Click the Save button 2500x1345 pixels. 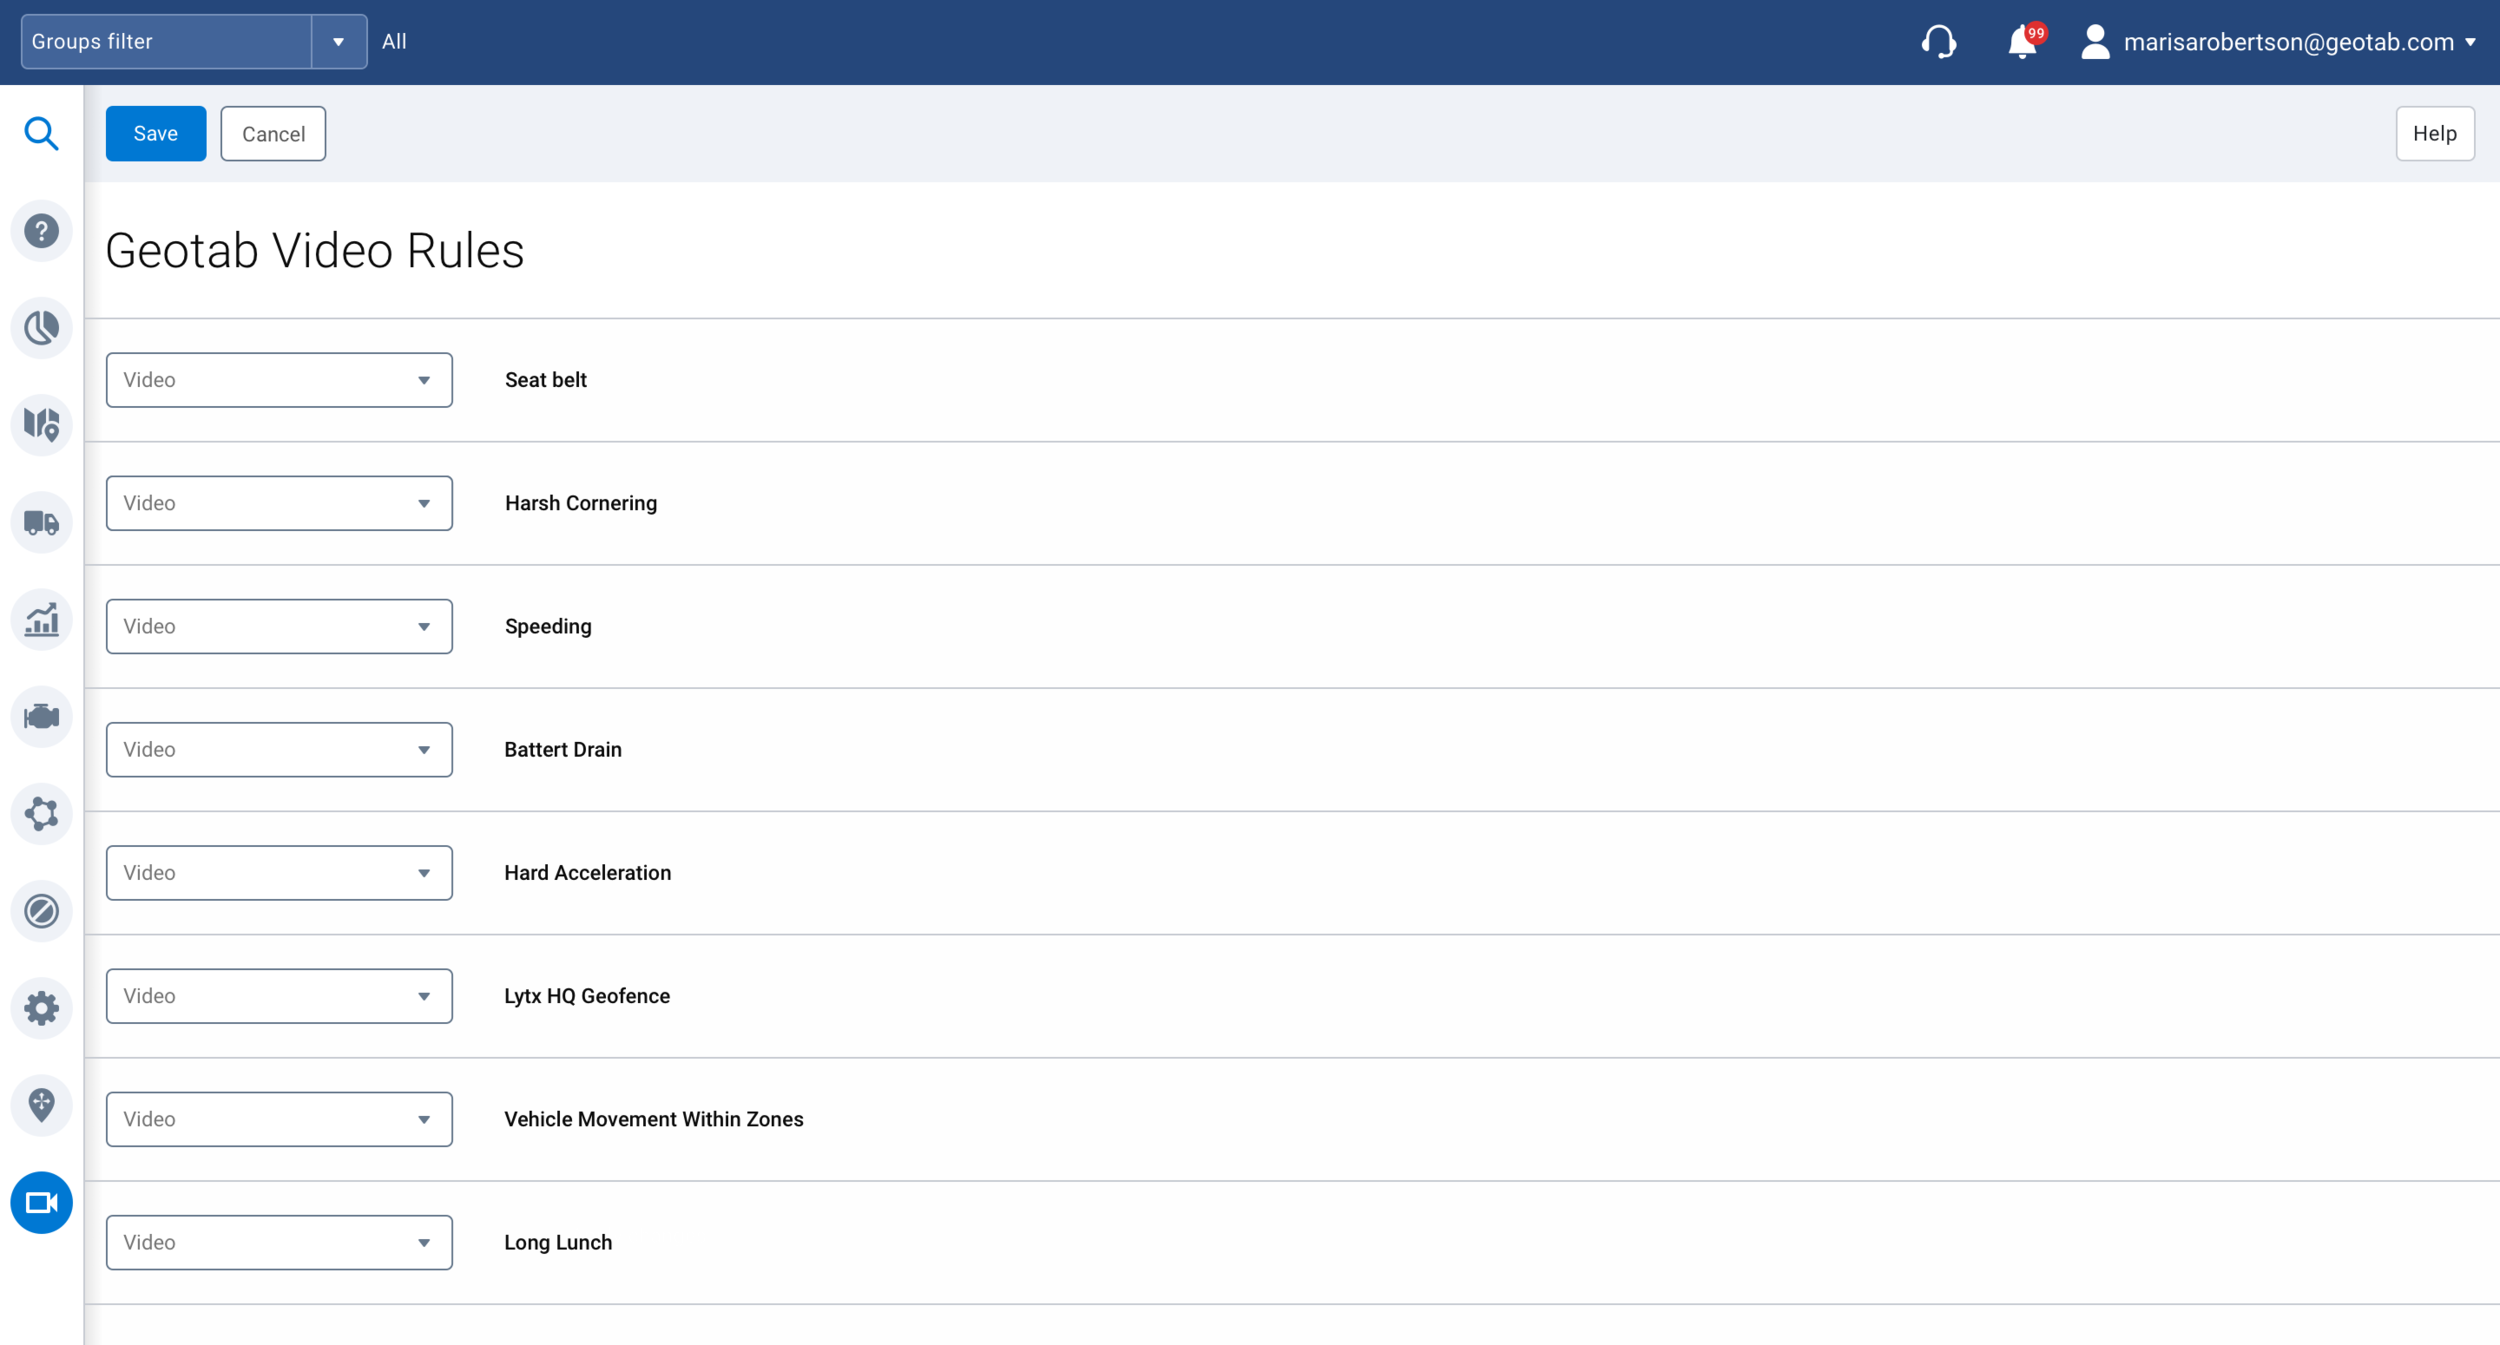coord(156,133)
